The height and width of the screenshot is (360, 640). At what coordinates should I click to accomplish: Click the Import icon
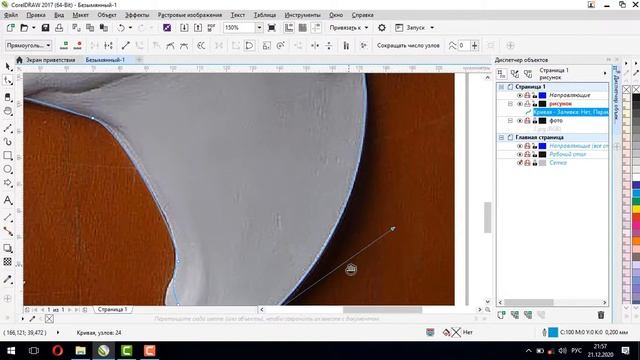coord(184,28)
